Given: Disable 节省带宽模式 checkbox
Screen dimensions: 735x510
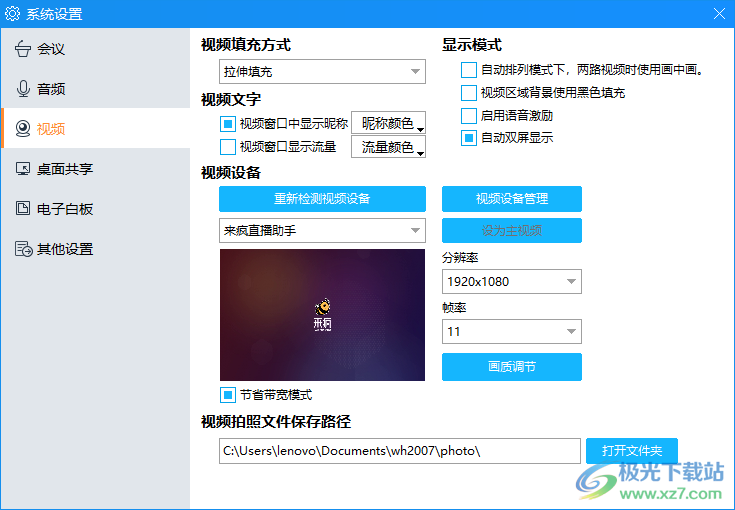Looking at the screenshot, I should [x=228, y=395].
